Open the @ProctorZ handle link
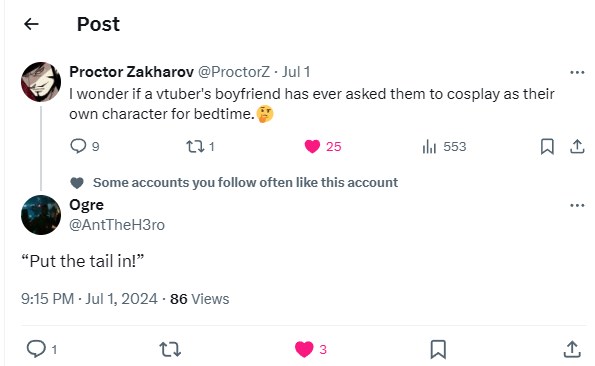Screen dimensions: 595x366 coord(234,72)
